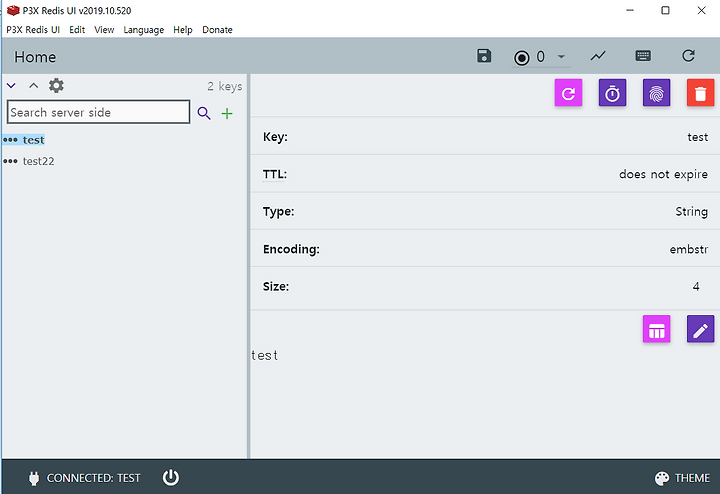Screen dimensions: 720x494
Task: Focus the Search server side field
Action: coord(98,112)
